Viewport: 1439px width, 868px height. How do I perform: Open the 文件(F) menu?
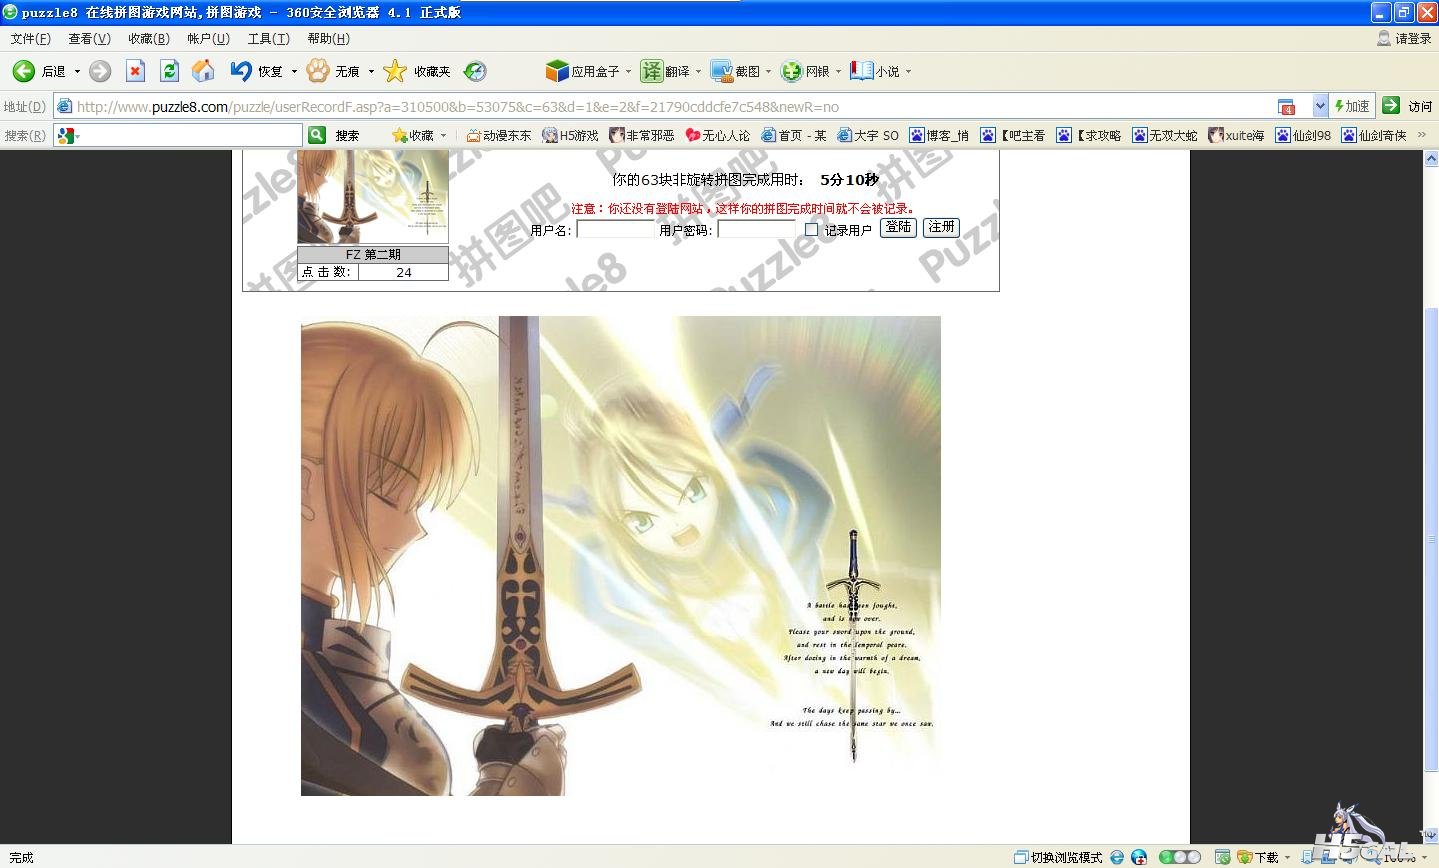31,38
